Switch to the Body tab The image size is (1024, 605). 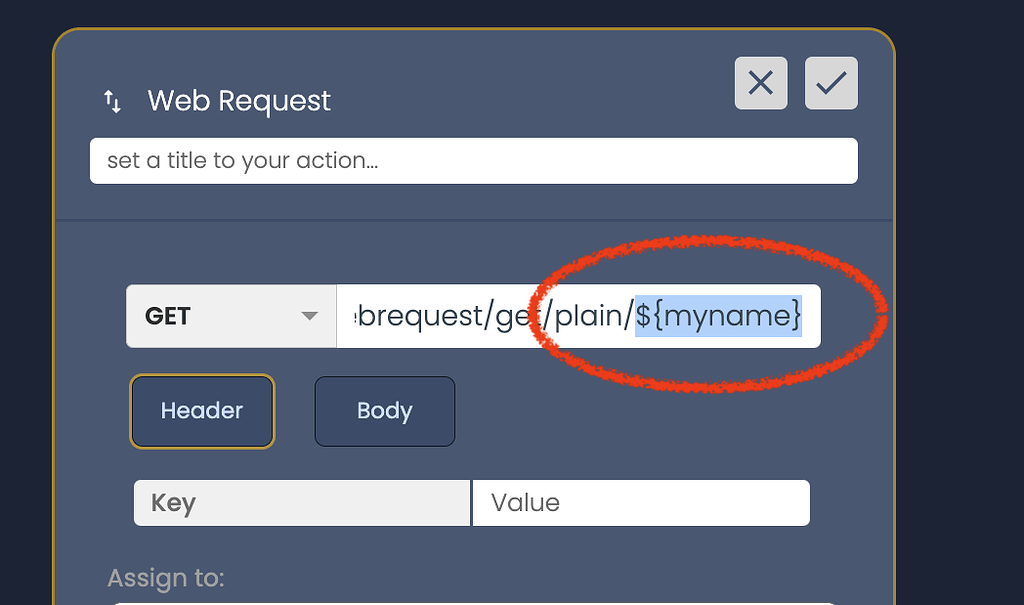click(x=385, y=411)
